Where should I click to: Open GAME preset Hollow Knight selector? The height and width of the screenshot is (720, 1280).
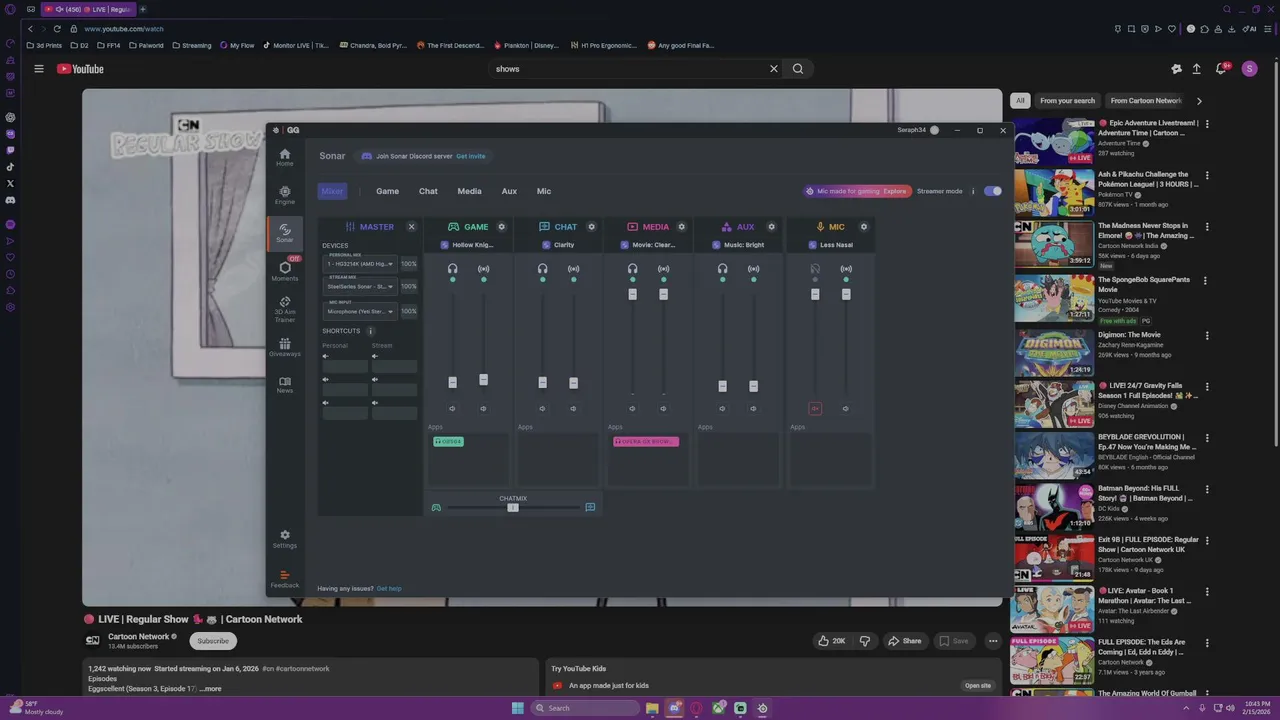[x=468, y=245]
